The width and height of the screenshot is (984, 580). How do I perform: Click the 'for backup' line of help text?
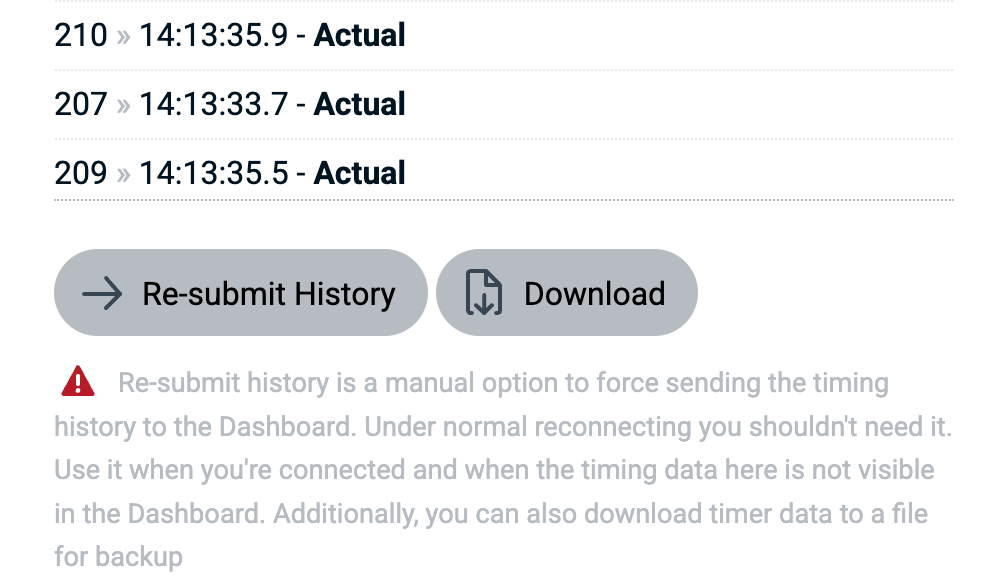[118, 557]
